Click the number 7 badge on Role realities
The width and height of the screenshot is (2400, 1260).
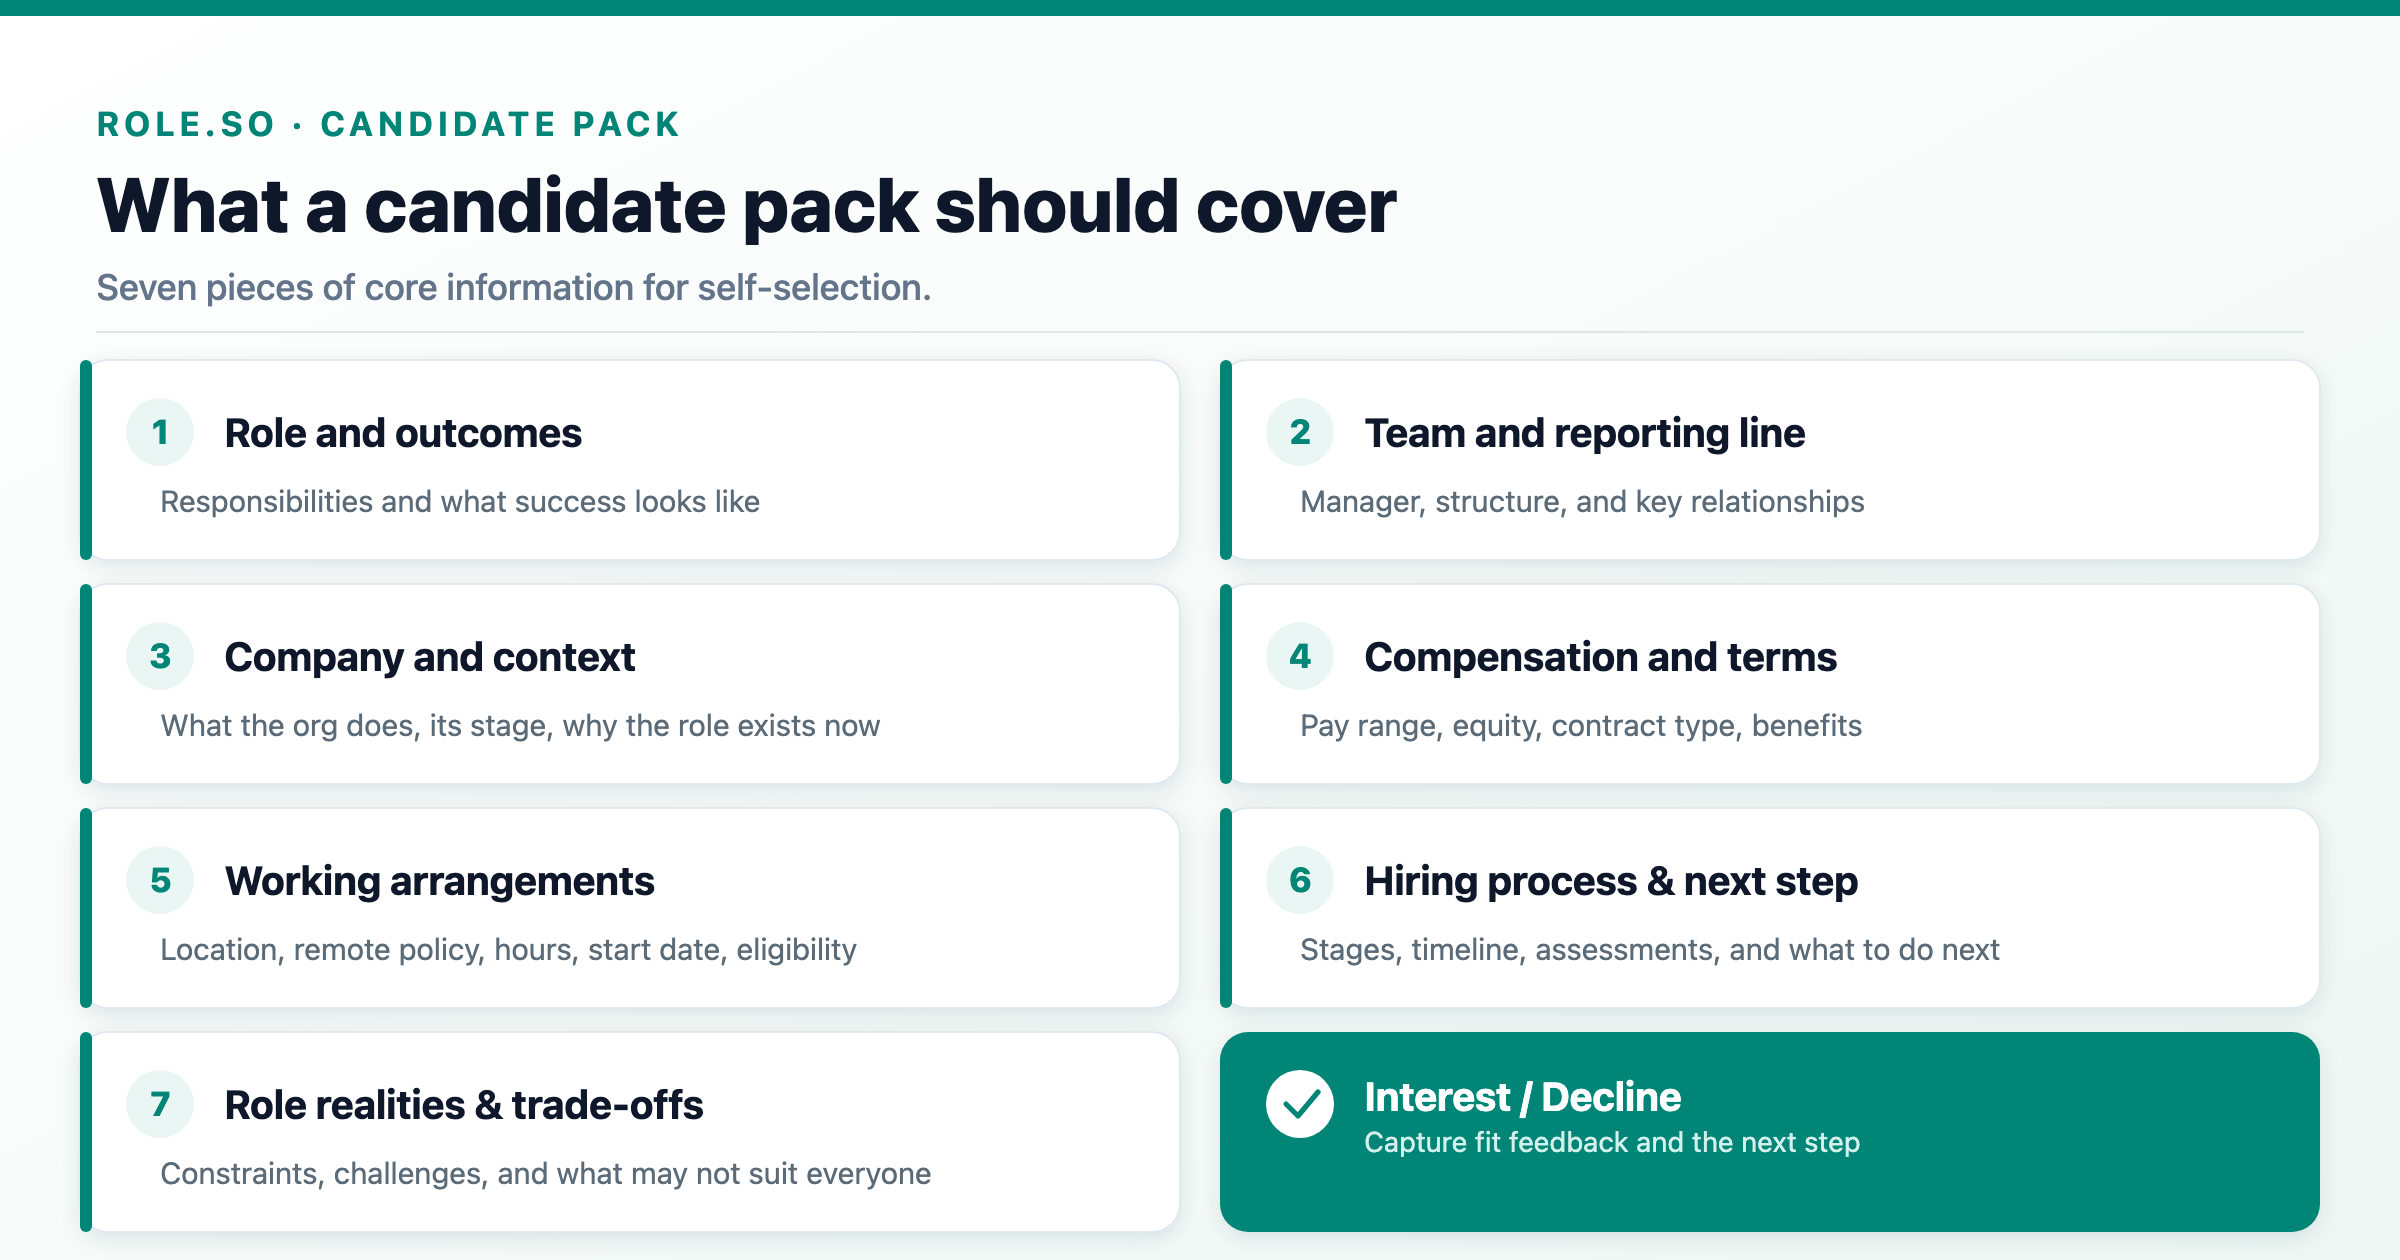(160, 1104)
